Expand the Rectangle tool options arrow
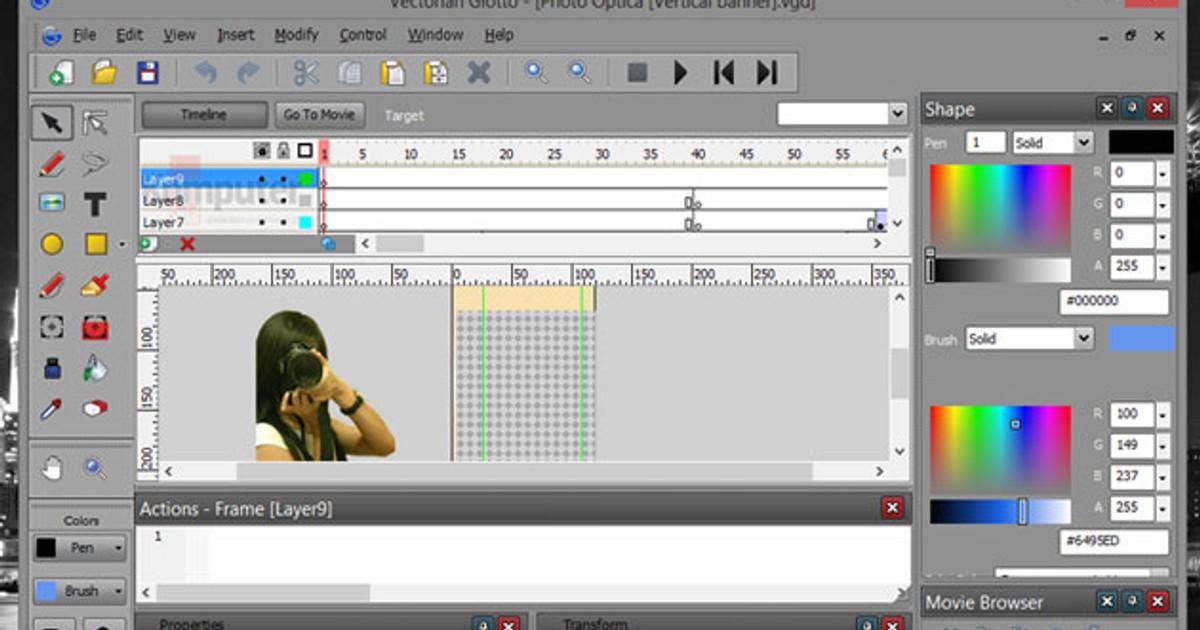Viewport: 1200px width, 630px height. pyautogui.click(x=122, y=244)
